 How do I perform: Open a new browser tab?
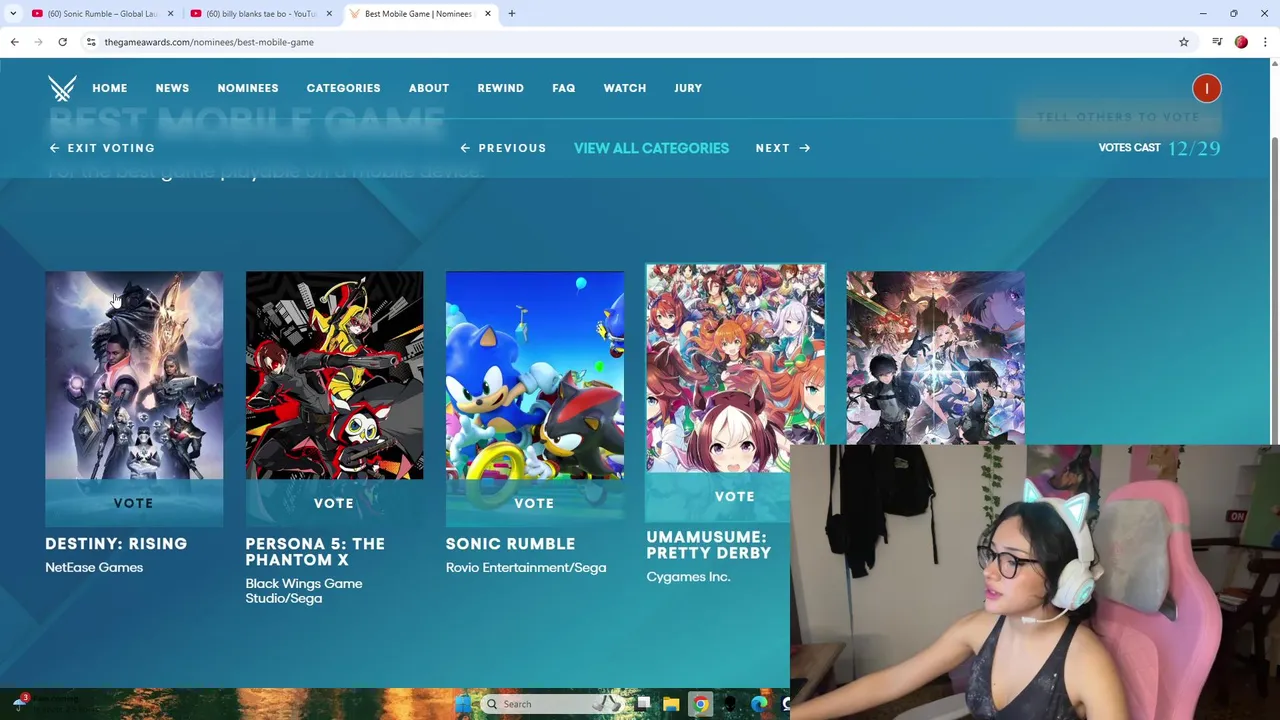pyautogui.click(x=511, y=13)
